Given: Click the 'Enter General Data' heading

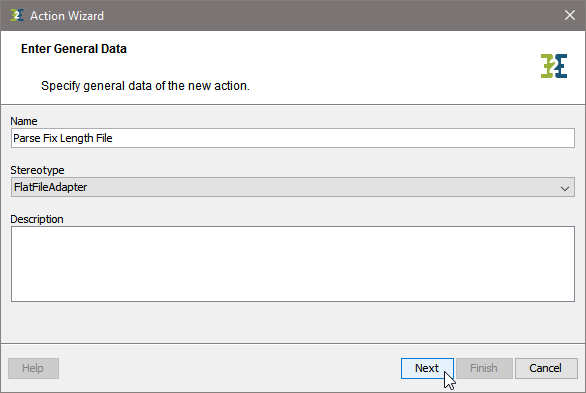Looking at the screenshot, I should click(74, 49).
